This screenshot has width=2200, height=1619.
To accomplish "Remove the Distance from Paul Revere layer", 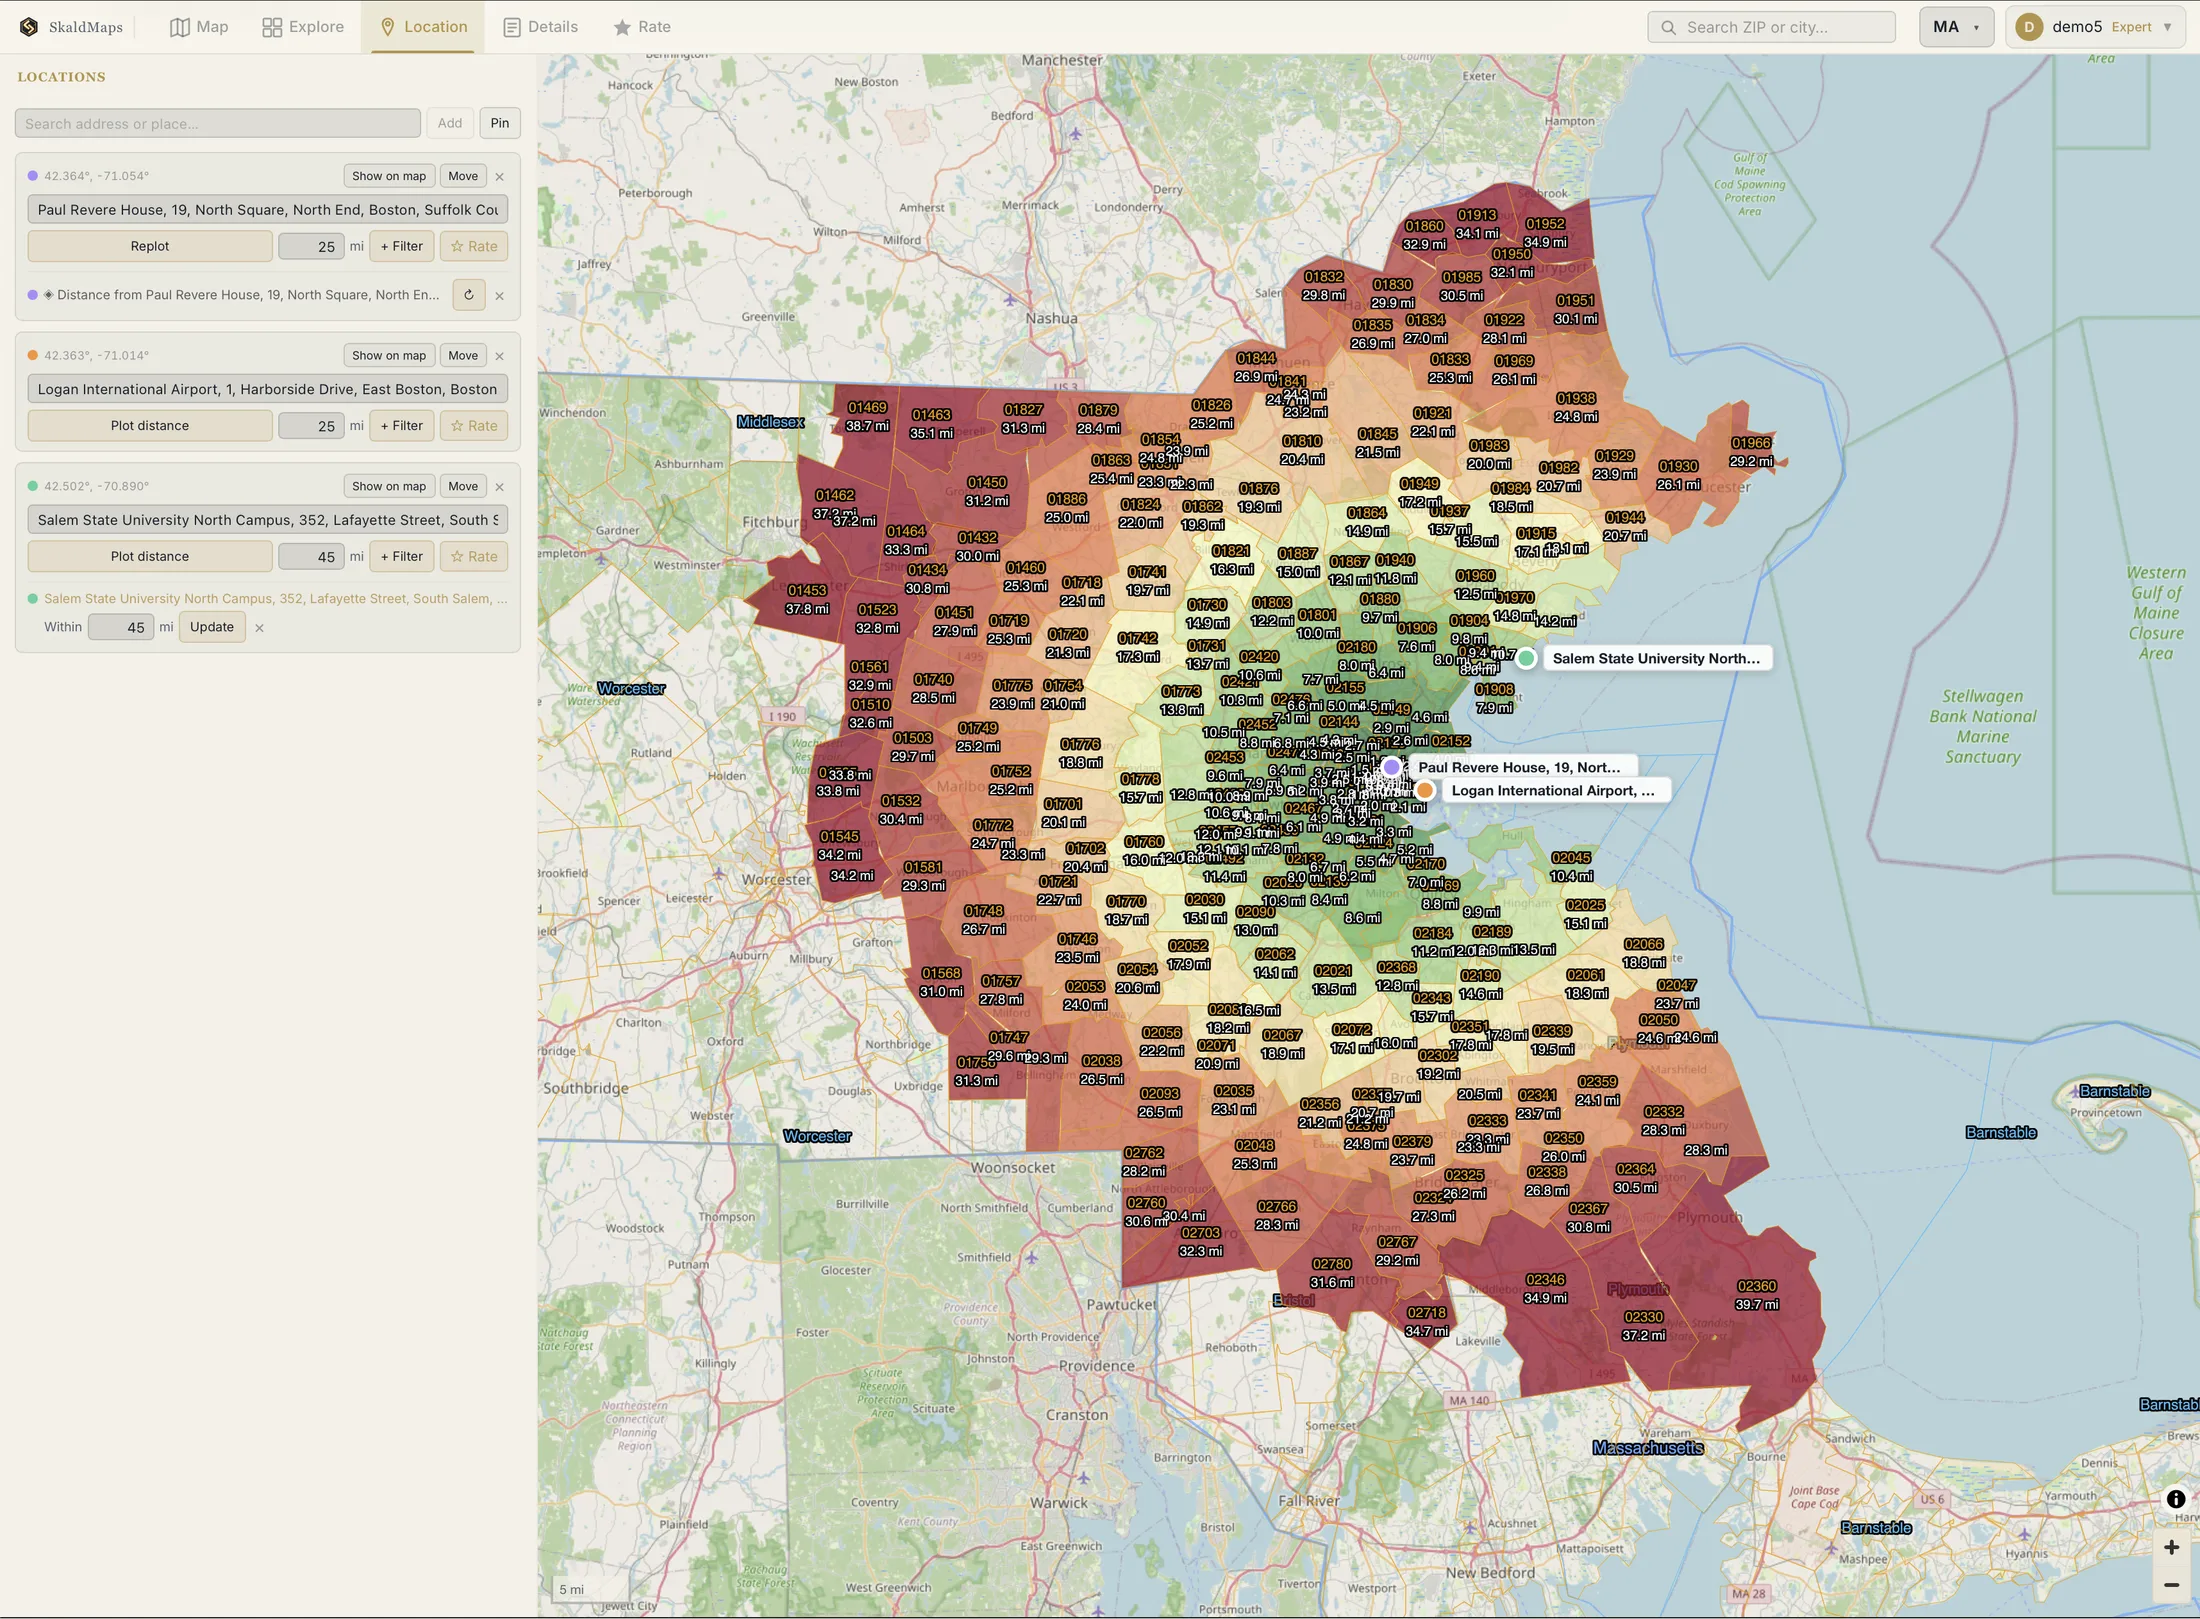I will click(x=500, y=296).
